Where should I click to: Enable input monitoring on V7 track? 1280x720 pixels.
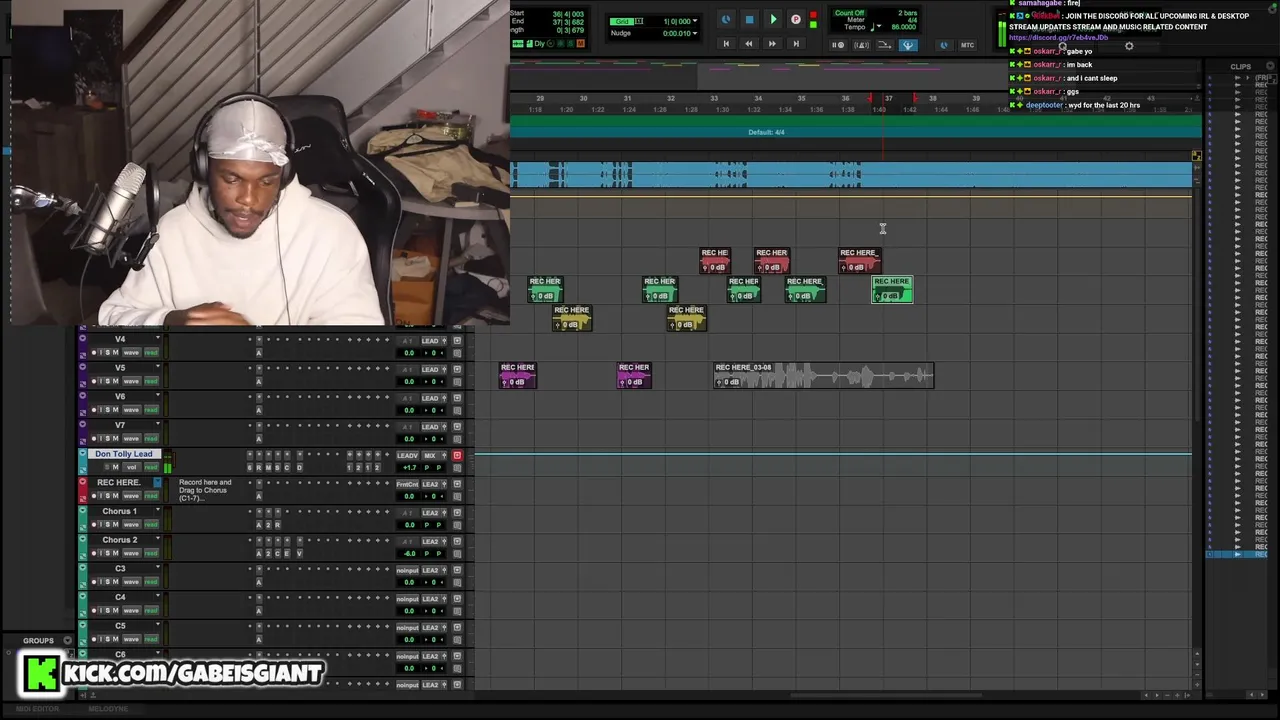point(101,439)
